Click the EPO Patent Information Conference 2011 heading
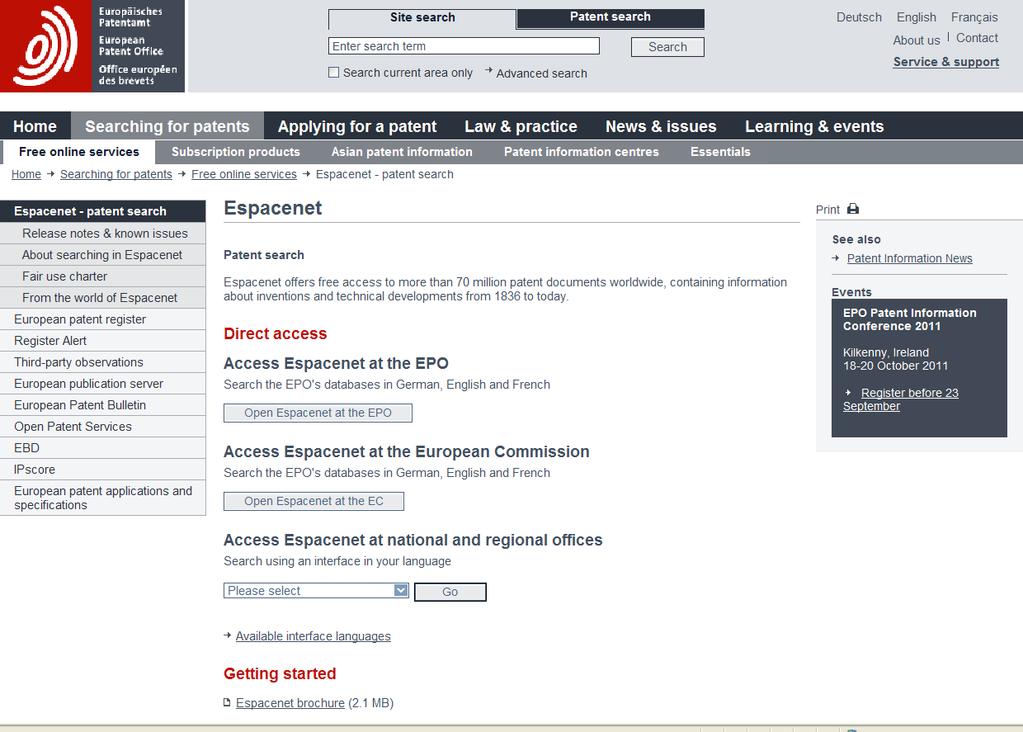The height and width of the screenshot is (732, 1023). (x=909, y=320)
